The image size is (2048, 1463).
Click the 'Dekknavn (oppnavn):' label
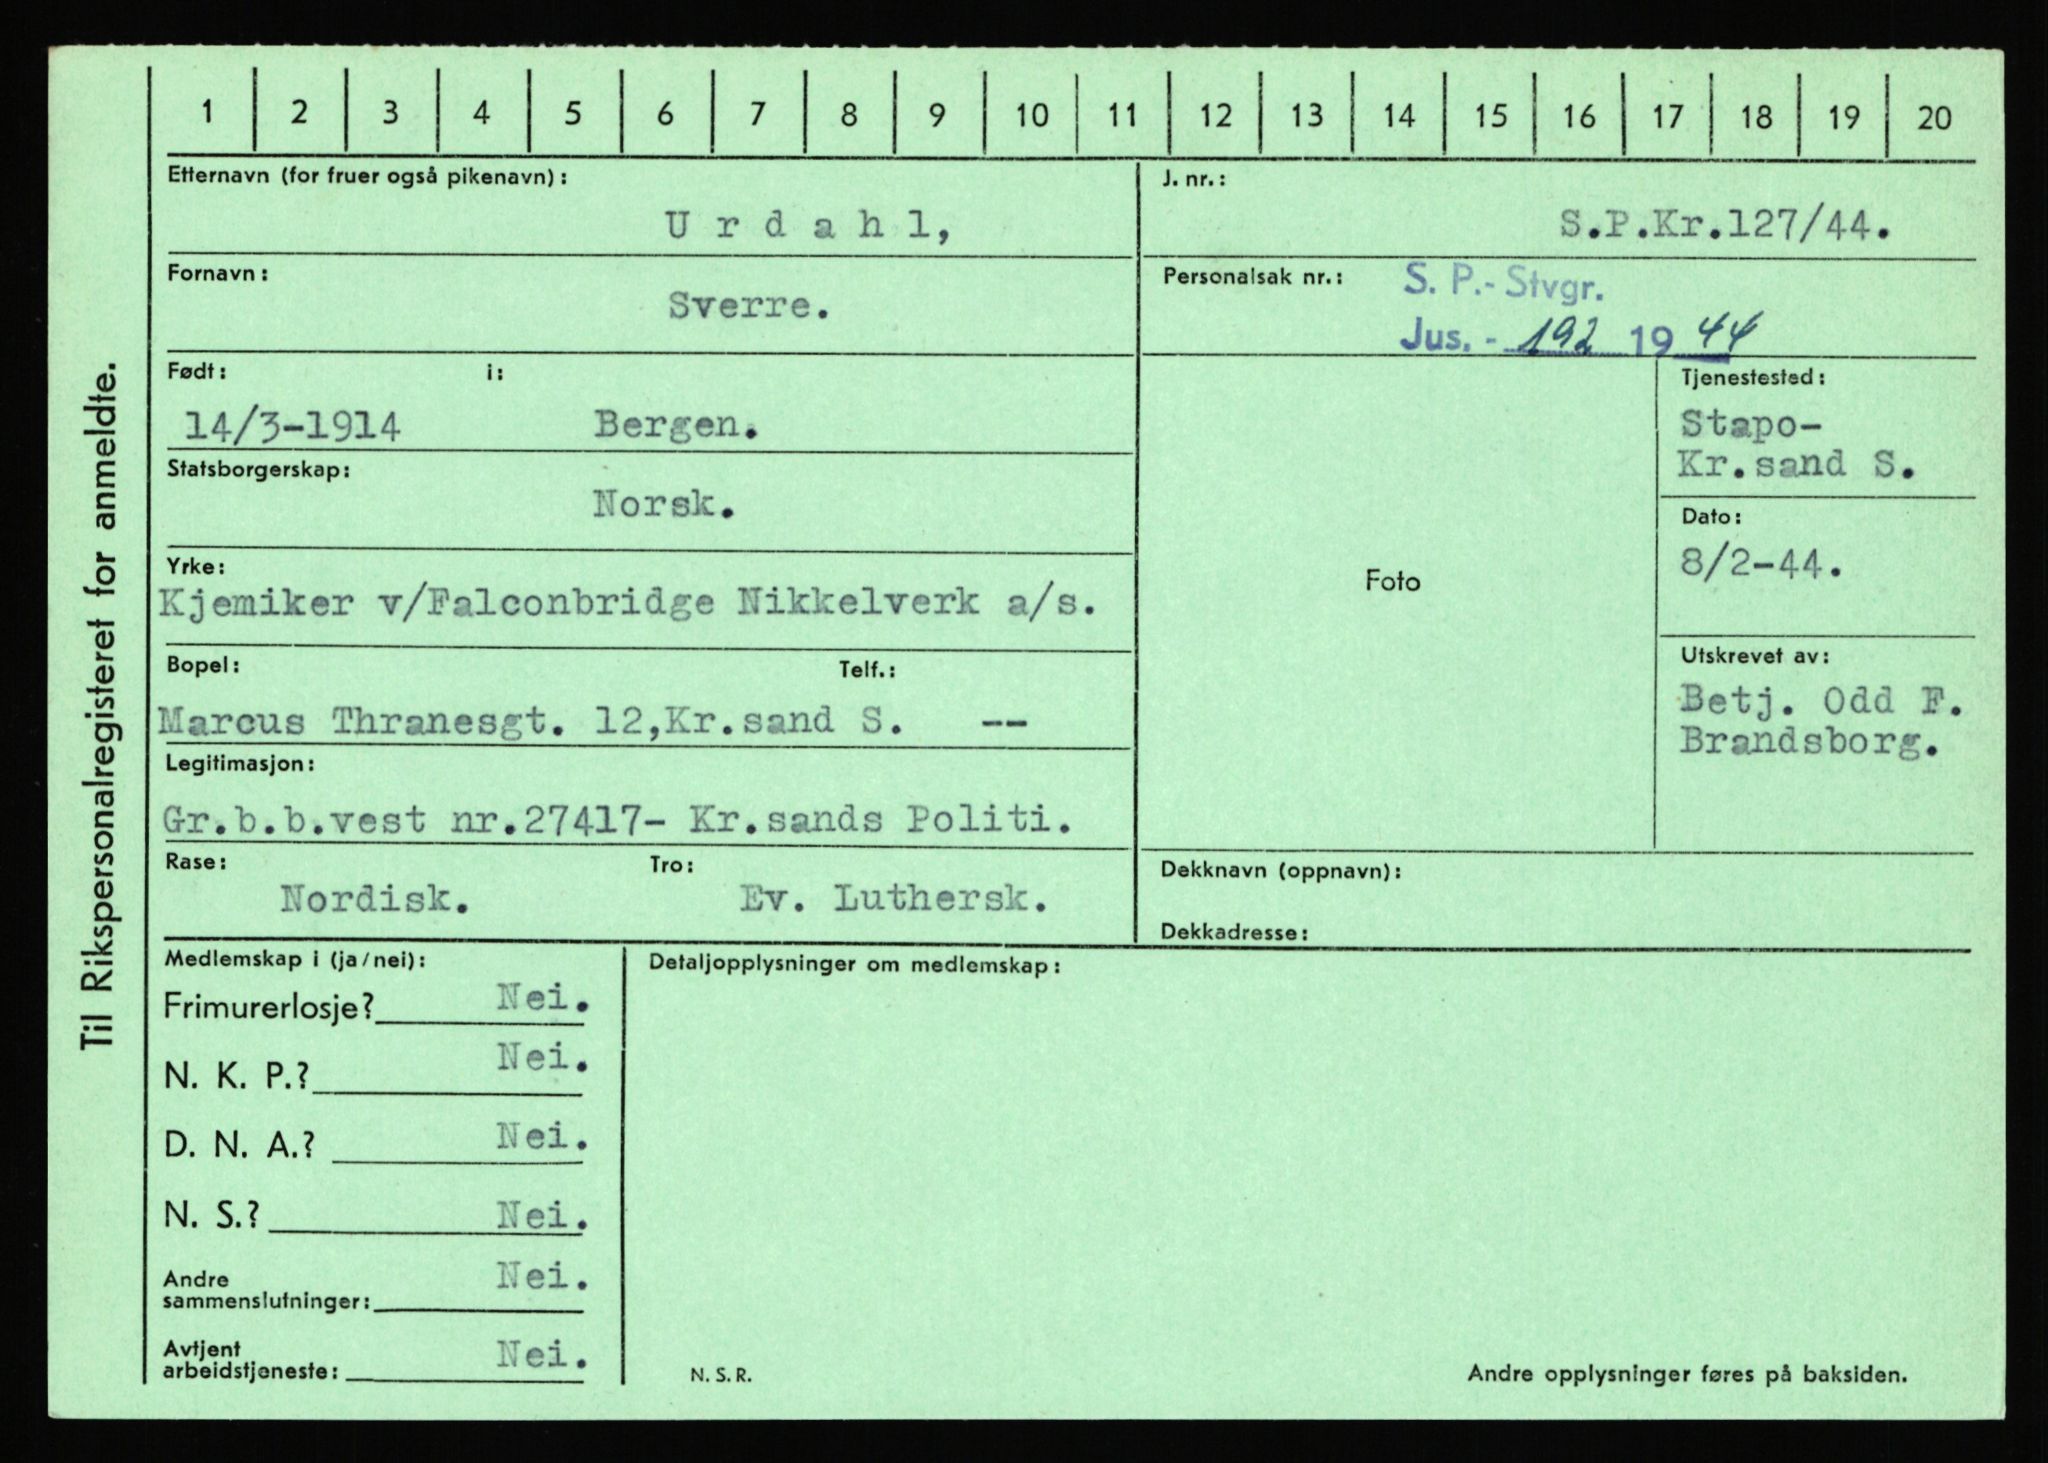click(x=1281, y=872)
